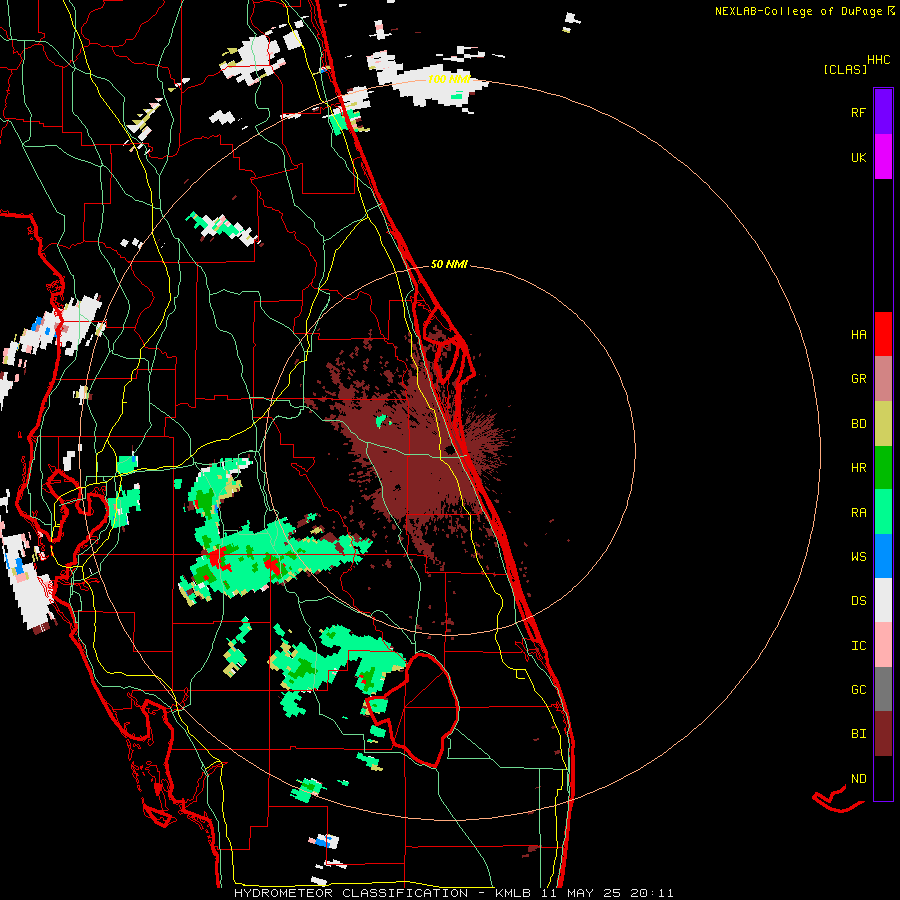Click the brown BI legend swatch
900x900 pixels.
pos(883,734)
